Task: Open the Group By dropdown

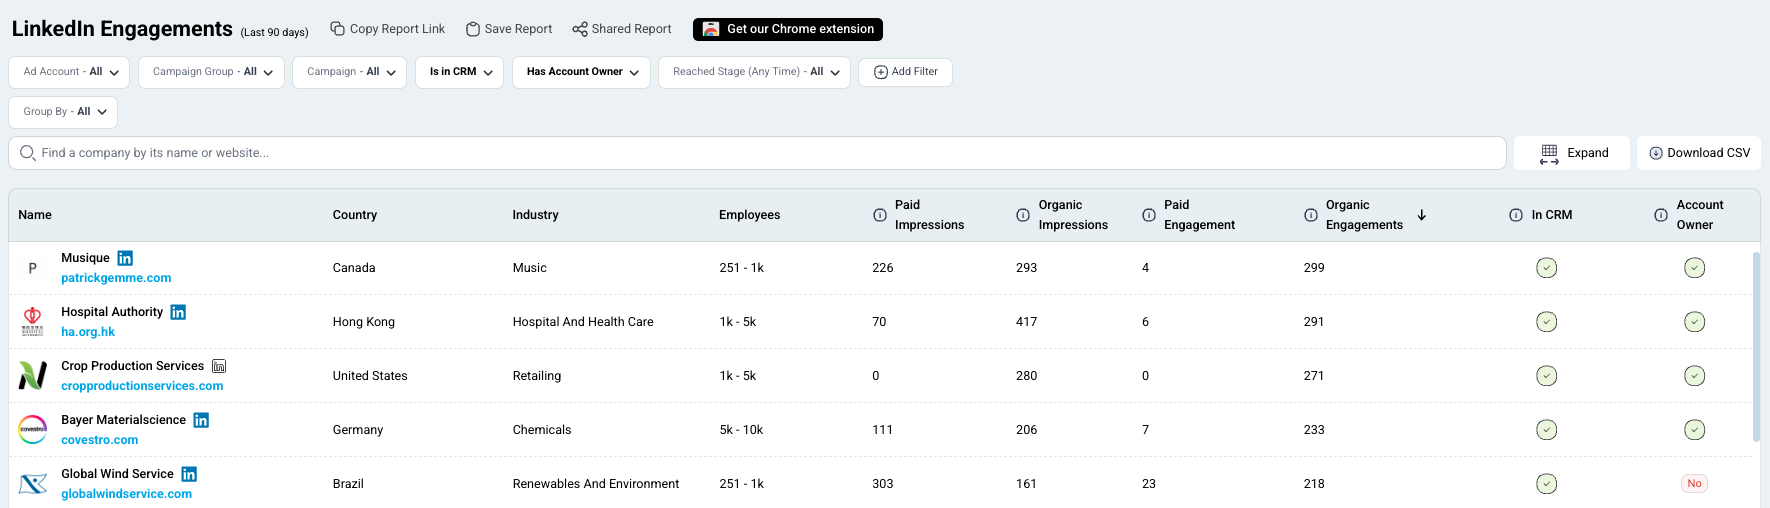Action: 64,112
